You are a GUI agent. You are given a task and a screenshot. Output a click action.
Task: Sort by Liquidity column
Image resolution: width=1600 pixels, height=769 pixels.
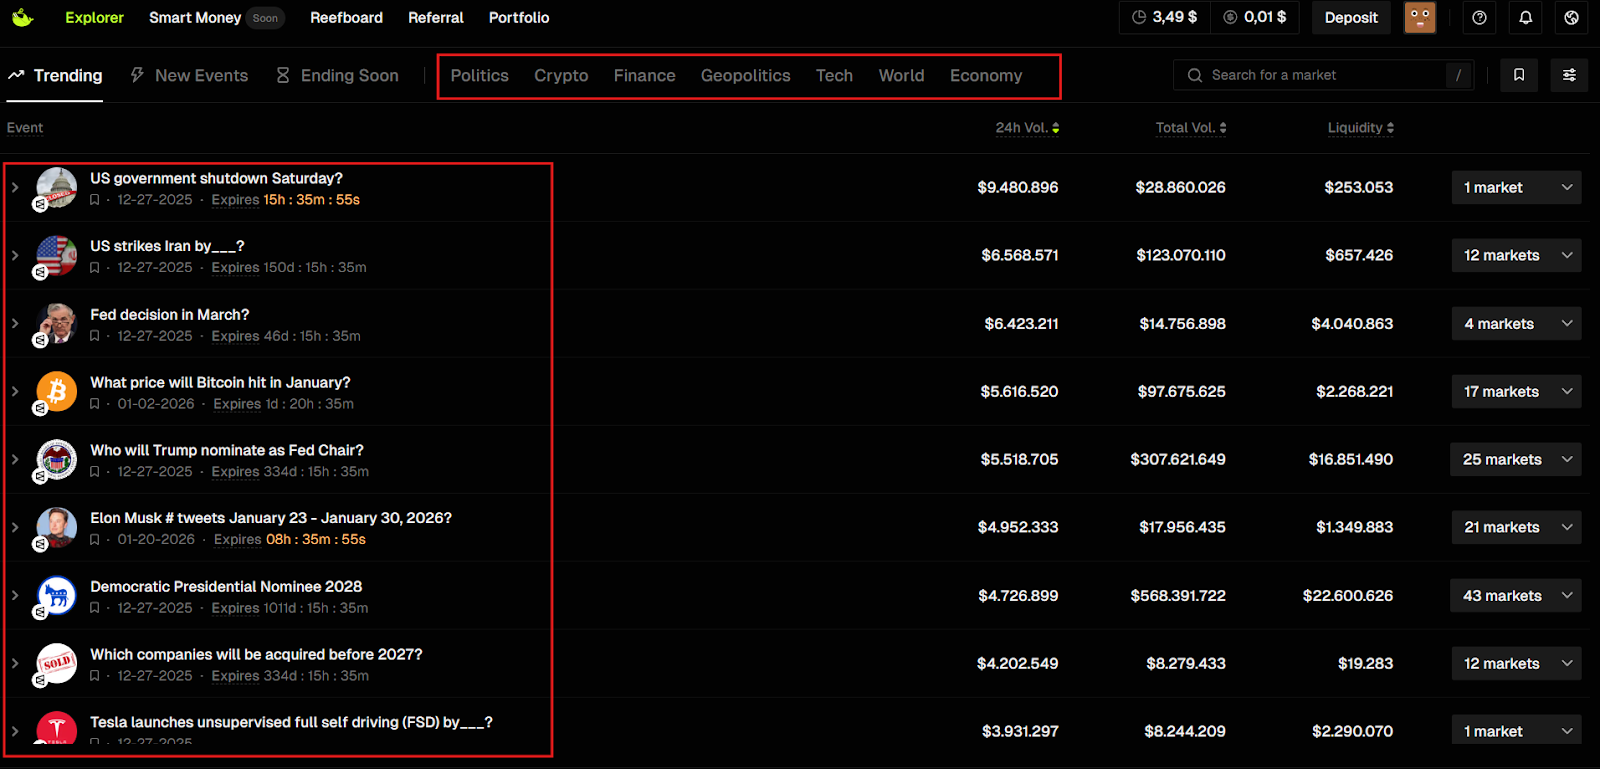[x=1360, y=128]
